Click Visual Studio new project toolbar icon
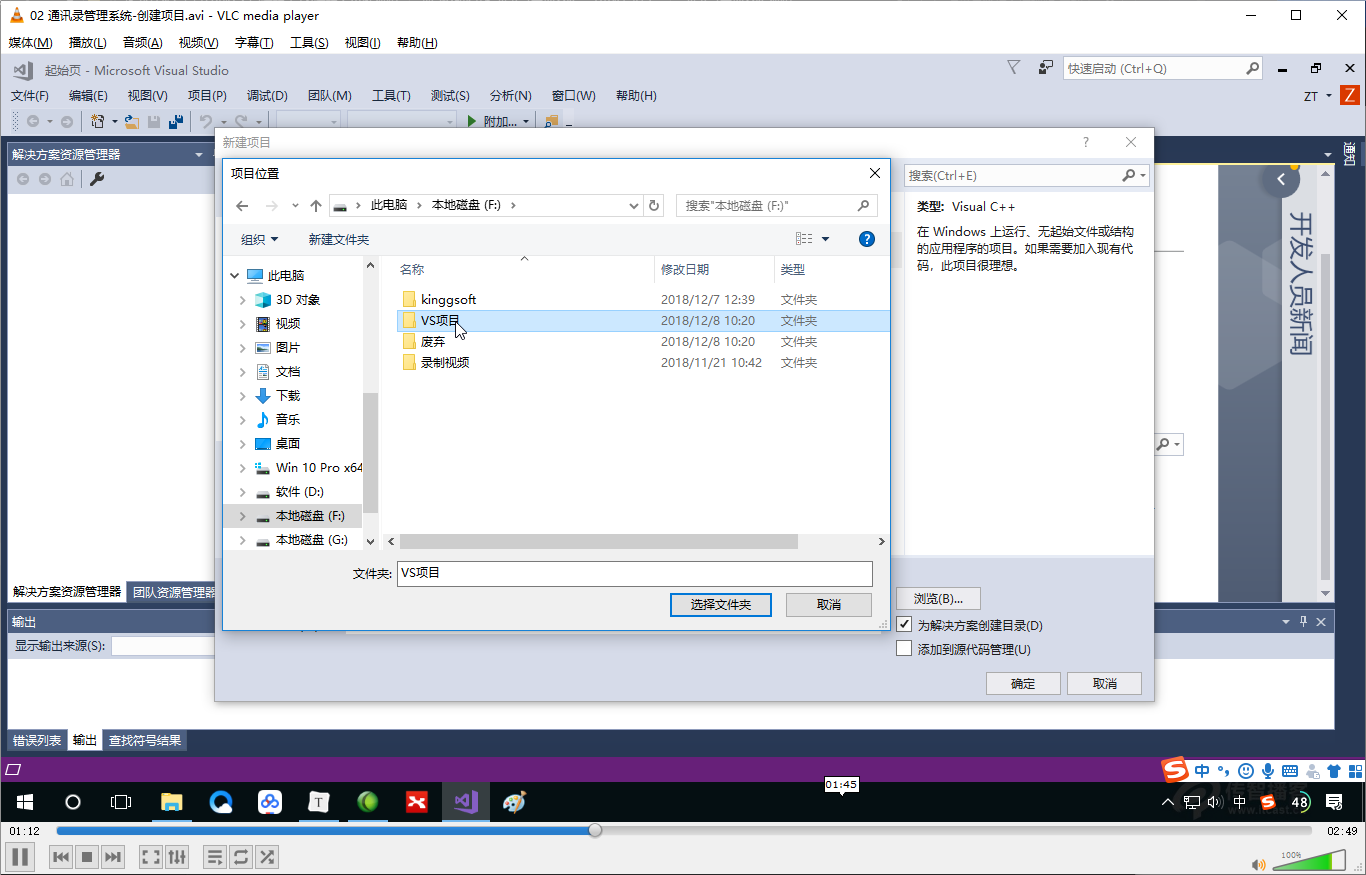The height and width of the screenshot is (875, 1366). coord(98,121)
